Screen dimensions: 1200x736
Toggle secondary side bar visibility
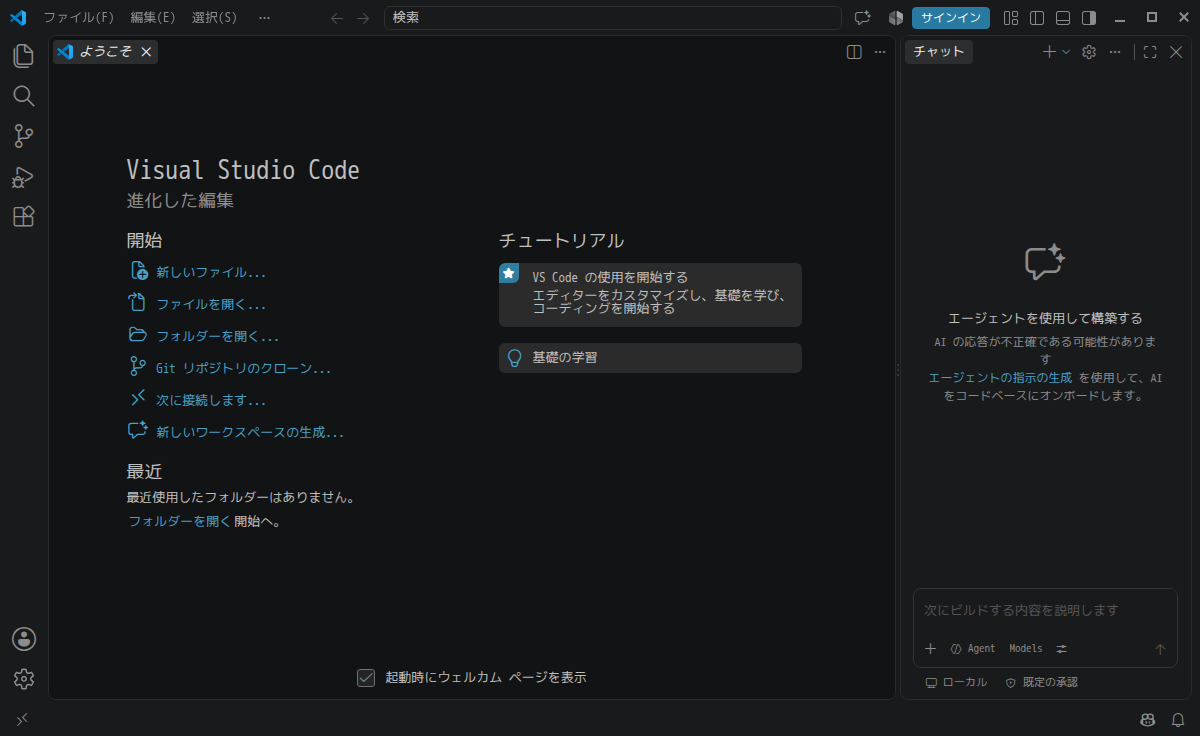coord(1089,18)
